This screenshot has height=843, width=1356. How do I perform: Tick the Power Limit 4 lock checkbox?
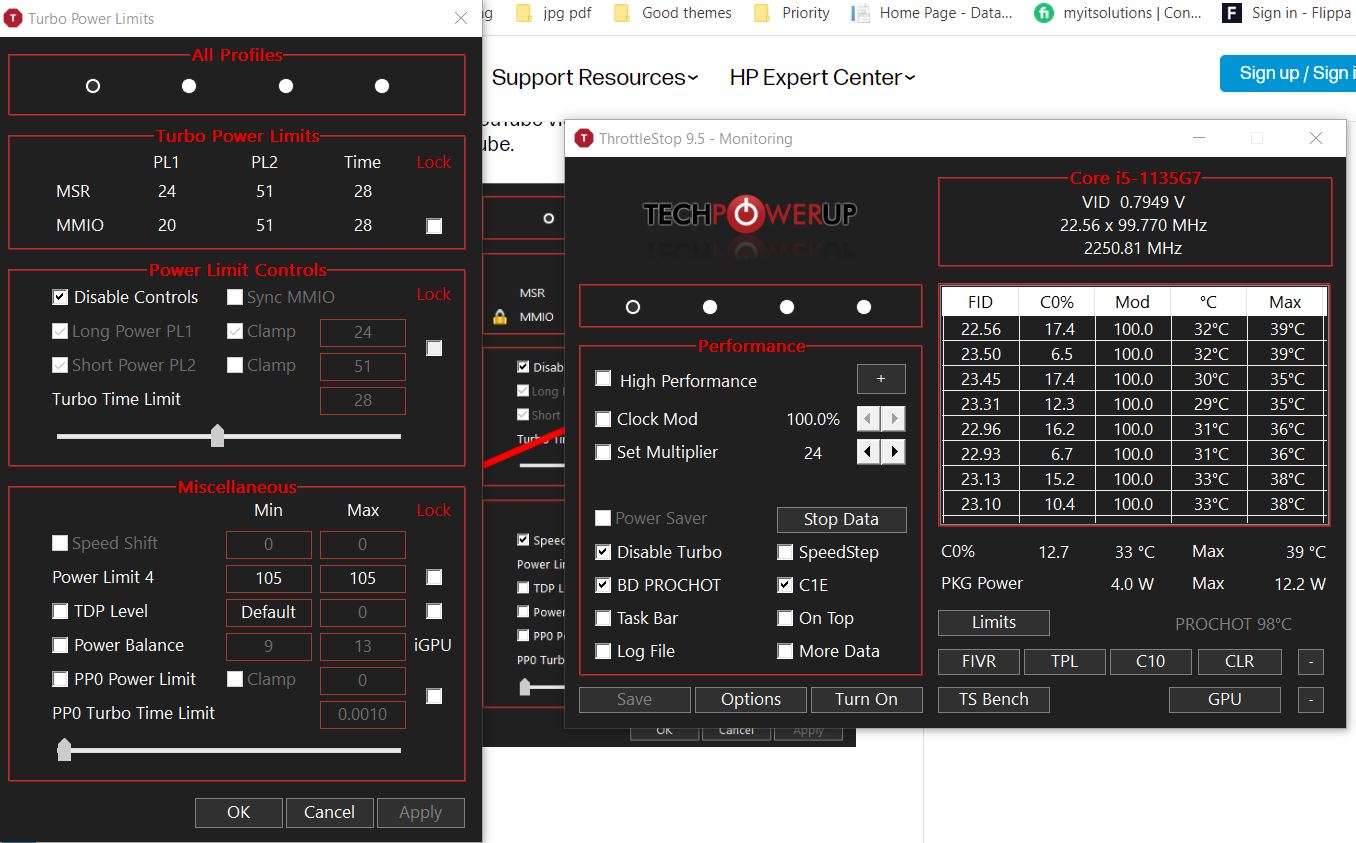[x=434, y=577]
